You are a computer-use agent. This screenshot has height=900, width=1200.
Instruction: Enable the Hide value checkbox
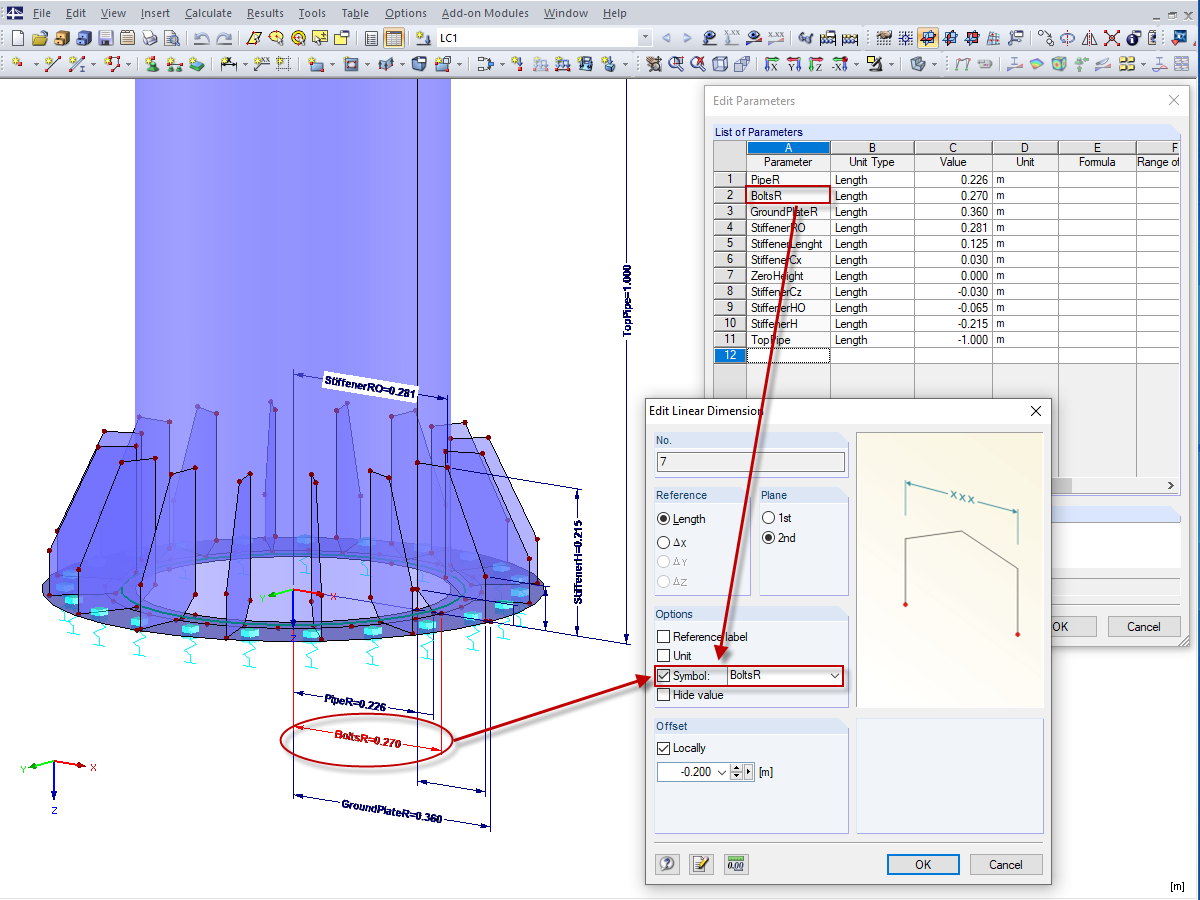[x=664, y=695]
